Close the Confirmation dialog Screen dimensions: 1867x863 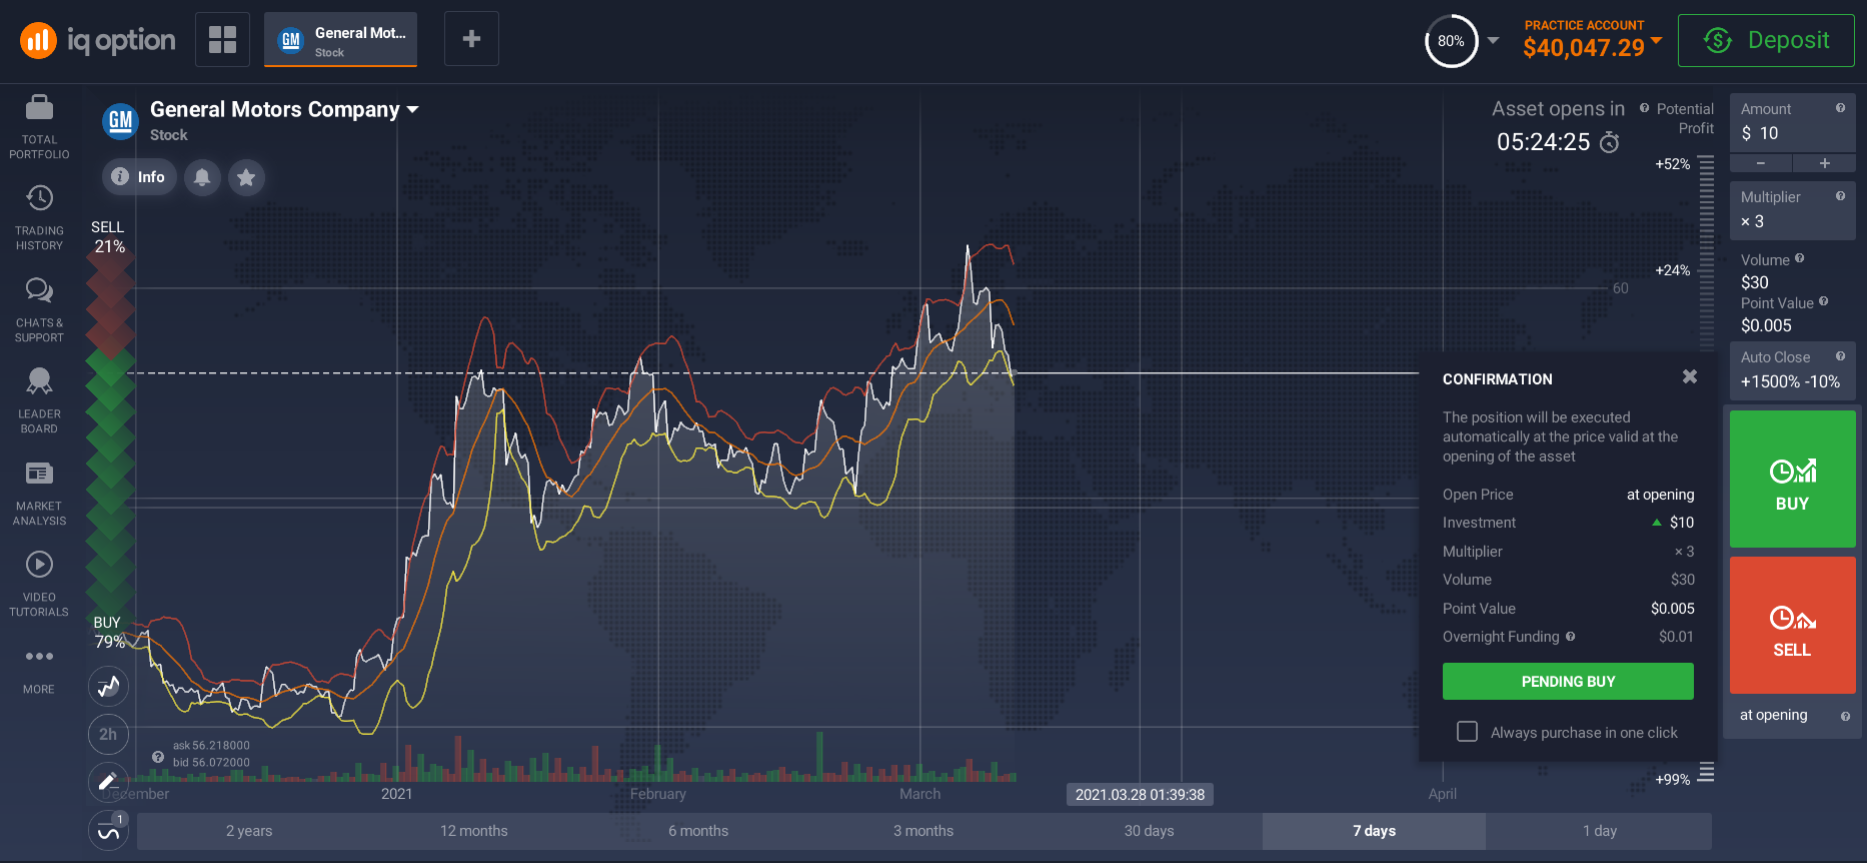pos(1689,377)
